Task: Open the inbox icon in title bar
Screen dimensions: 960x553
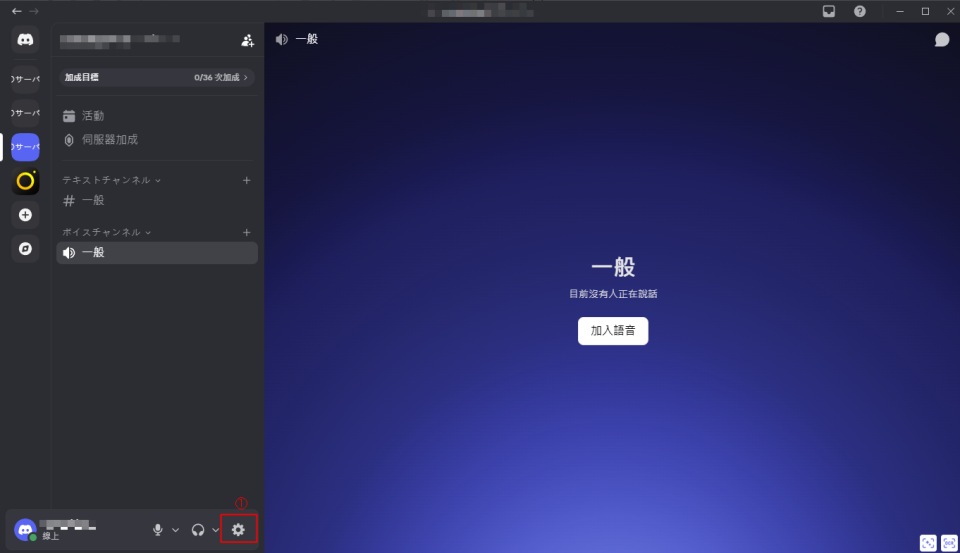Action: (x=829, y=11)
